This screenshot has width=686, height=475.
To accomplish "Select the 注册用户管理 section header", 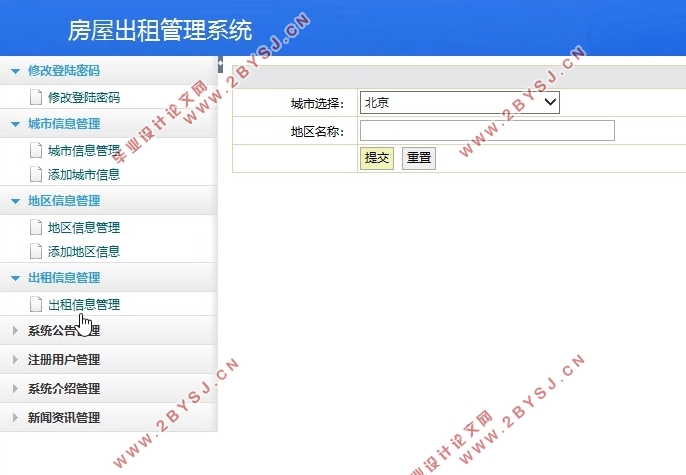I will coord(108,360).
